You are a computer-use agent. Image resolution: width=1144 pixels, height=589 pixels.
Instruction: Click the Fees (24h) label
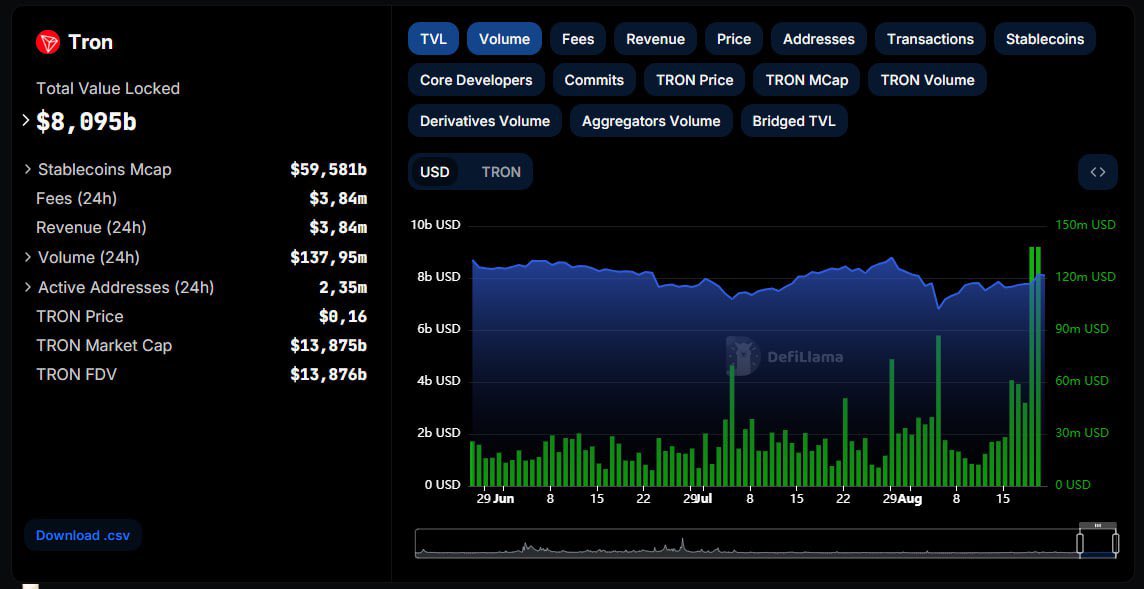[77, 199]
